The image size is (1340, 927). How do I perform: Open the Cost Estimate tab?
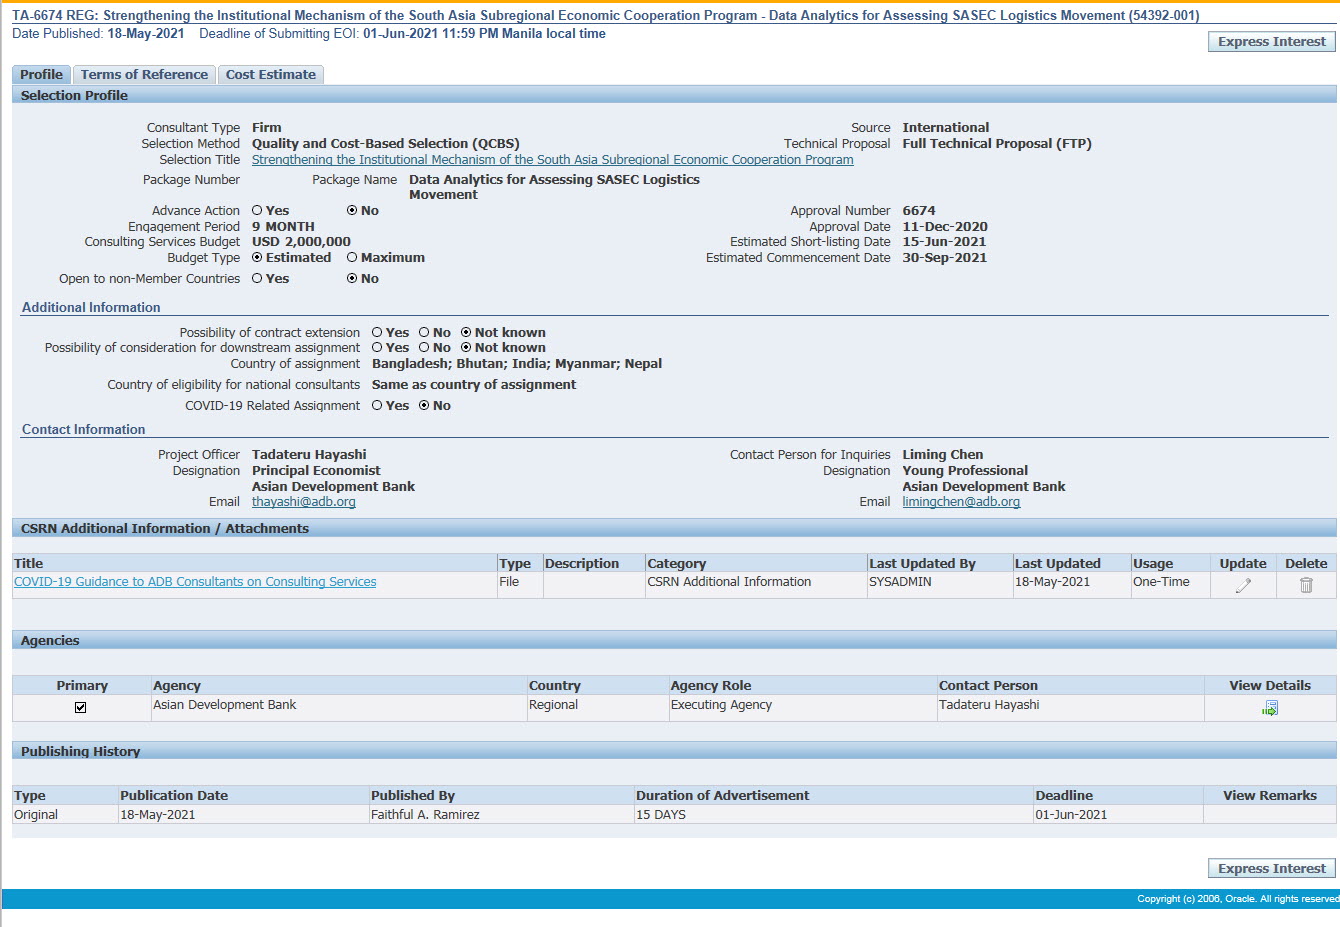[270, 75]
